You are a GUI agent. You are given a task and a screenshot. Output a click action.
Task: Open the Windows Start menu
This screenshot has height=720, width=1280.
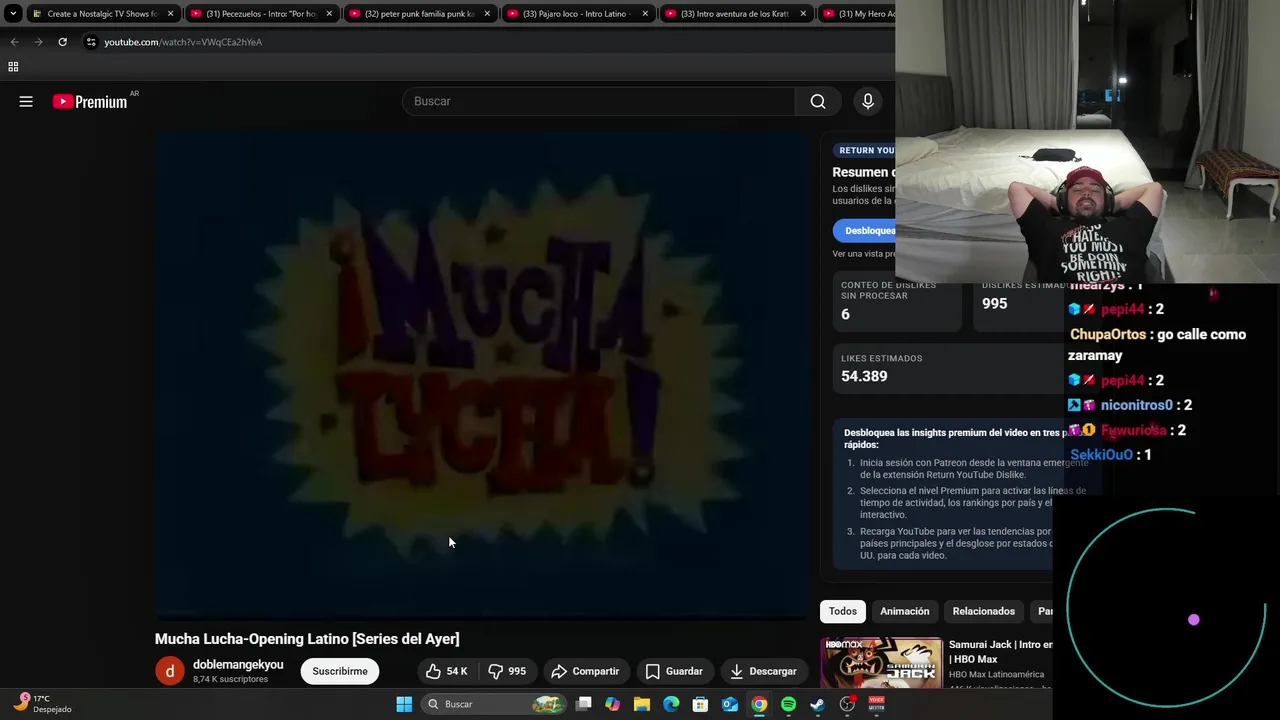click(x=404, y=704)
